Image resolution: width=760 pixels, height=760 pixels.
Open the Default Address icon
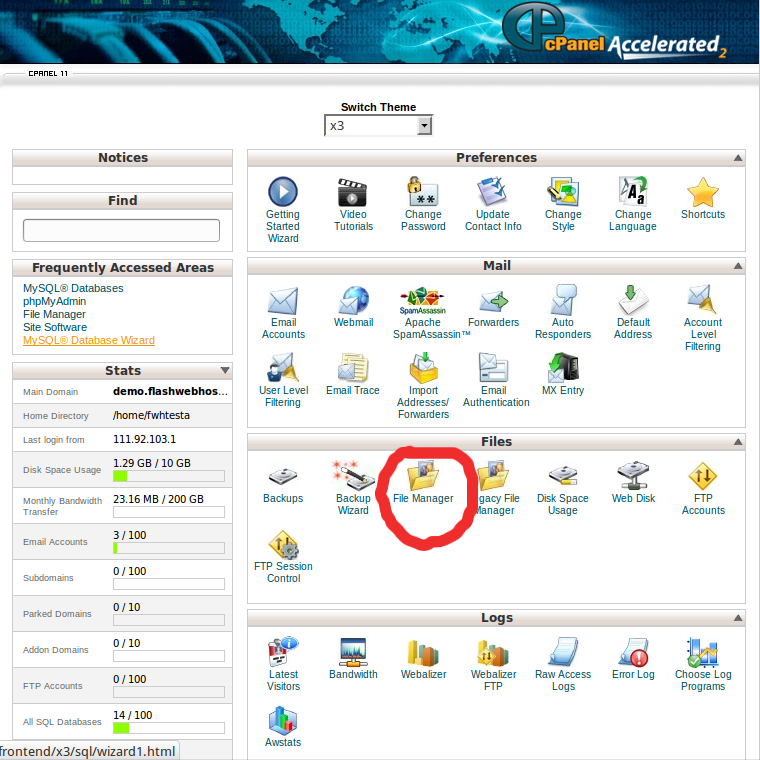pyautogui.click(x=633, y=301)
